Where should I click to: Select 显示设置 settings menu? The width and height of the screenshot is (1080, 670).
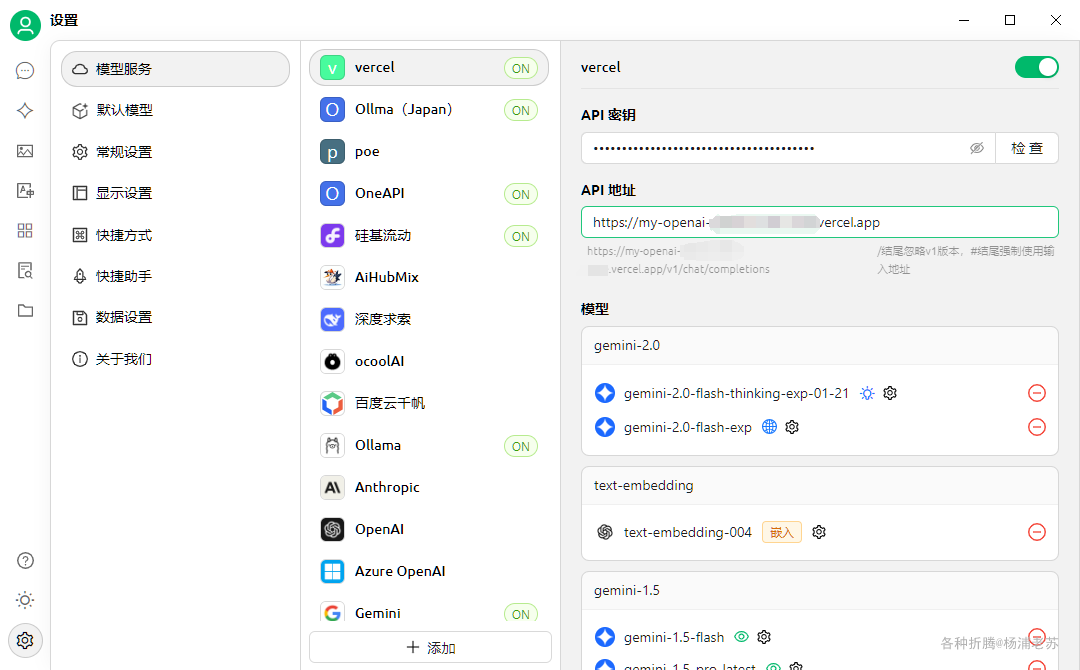click(176, 193)
